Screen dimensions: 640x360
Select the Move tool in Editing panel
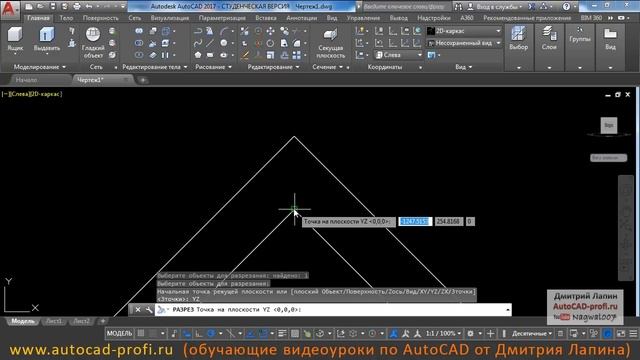tap(270, 31)
